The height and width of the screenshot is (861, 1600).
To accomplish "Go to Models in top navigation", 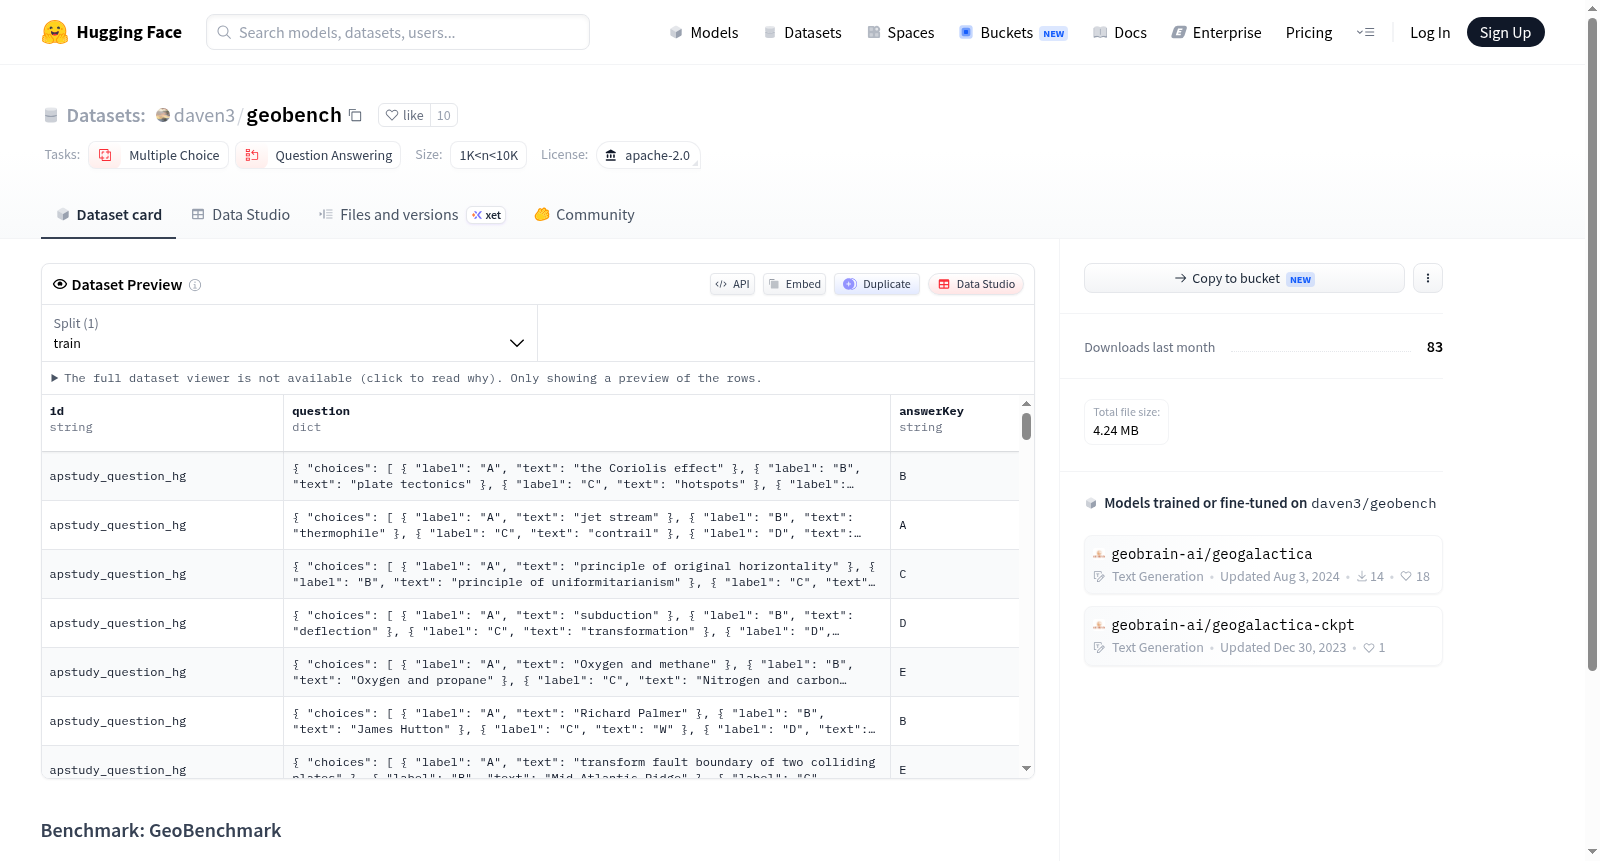I will click(x=704, y=33).
